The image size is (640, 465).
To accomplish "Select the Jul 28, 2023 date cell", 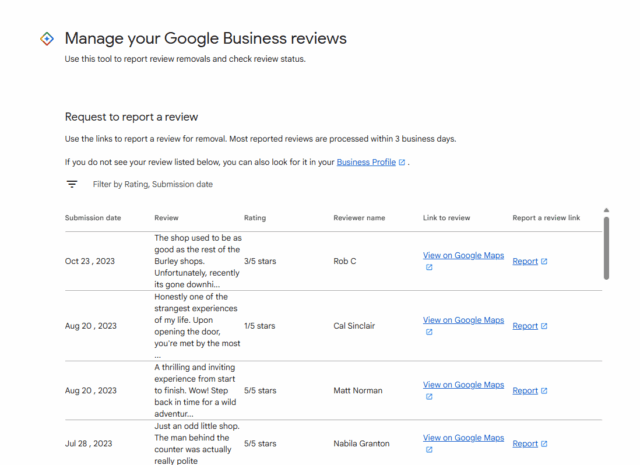I will 89,444.
